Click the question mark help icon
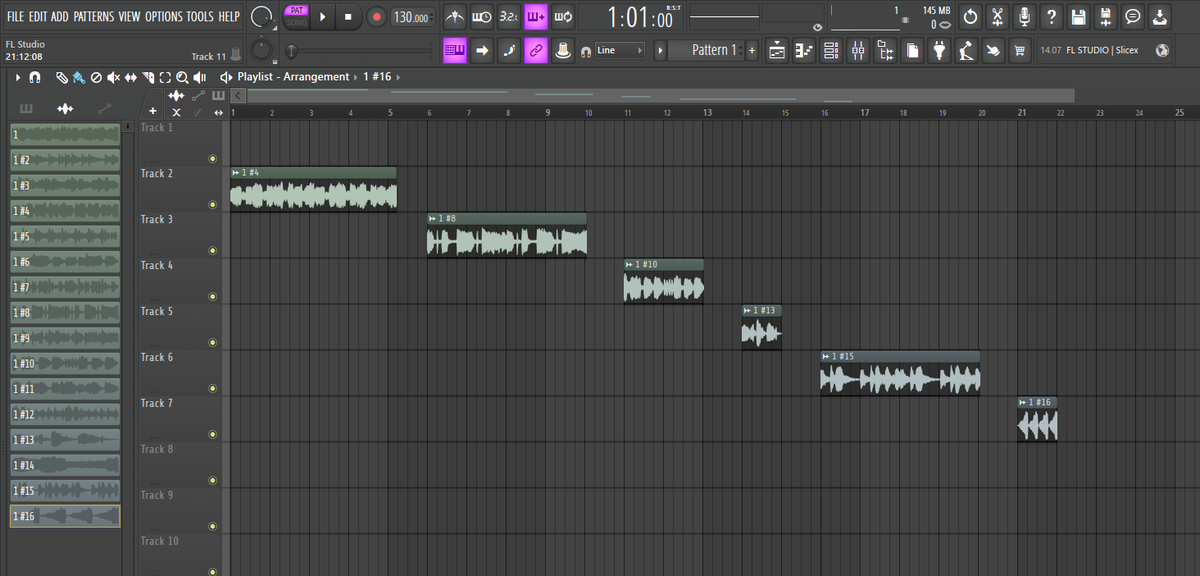Screen dimensions: 1200x576 [1051, 17]
